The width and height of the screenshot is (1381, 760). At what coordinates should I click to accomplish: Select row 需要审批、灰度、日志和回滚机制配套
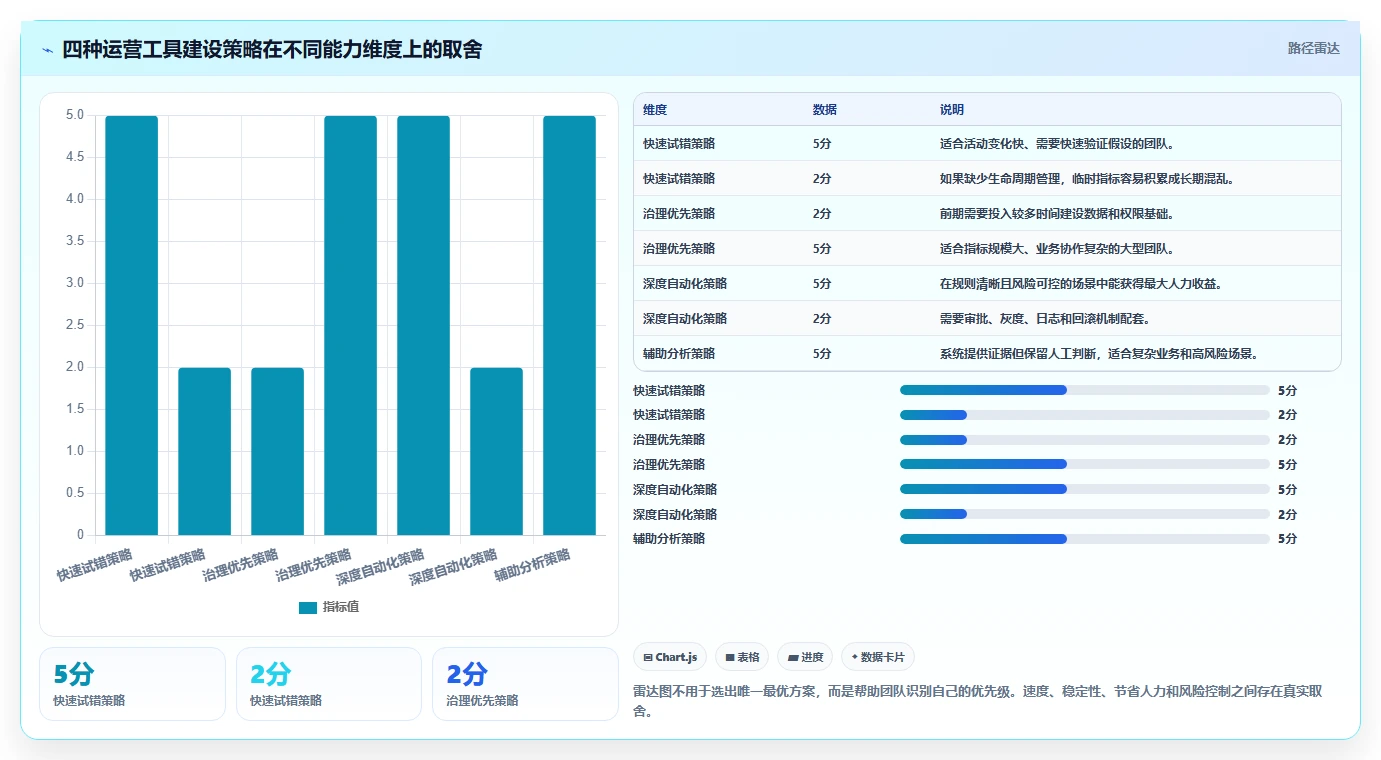click(987, 318)
